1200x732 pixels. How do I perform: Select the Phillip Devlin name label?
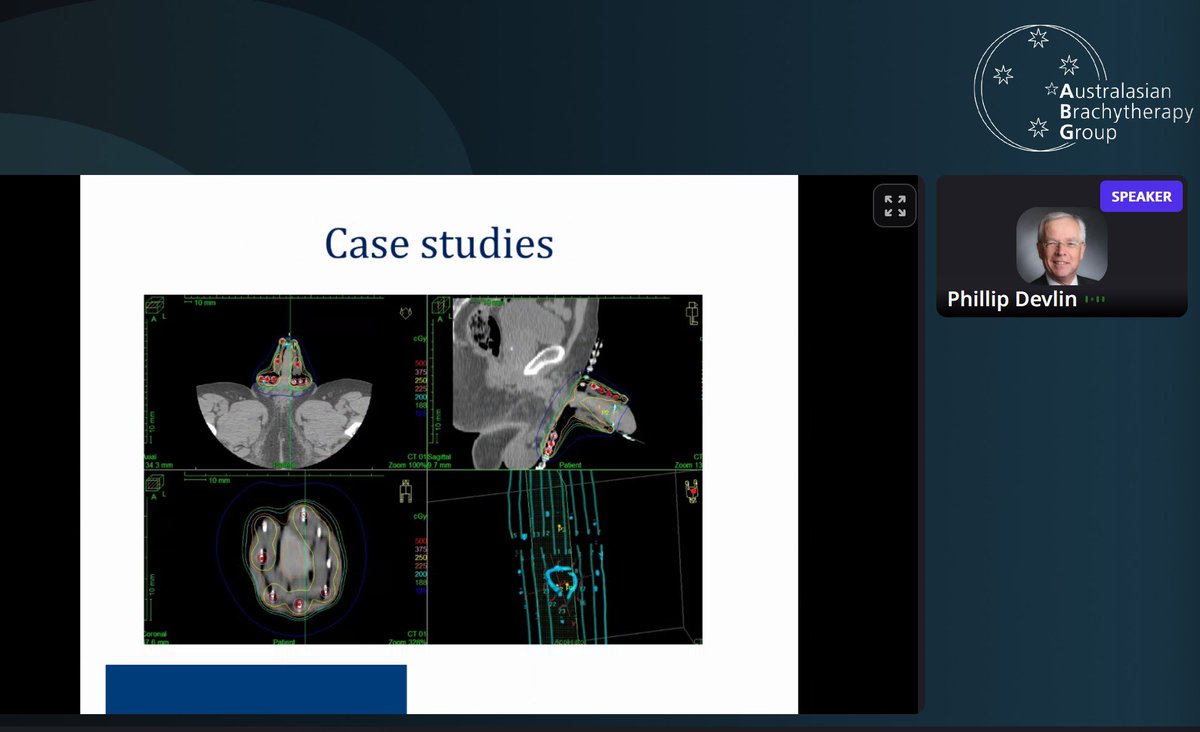(x=1012, y=299)
